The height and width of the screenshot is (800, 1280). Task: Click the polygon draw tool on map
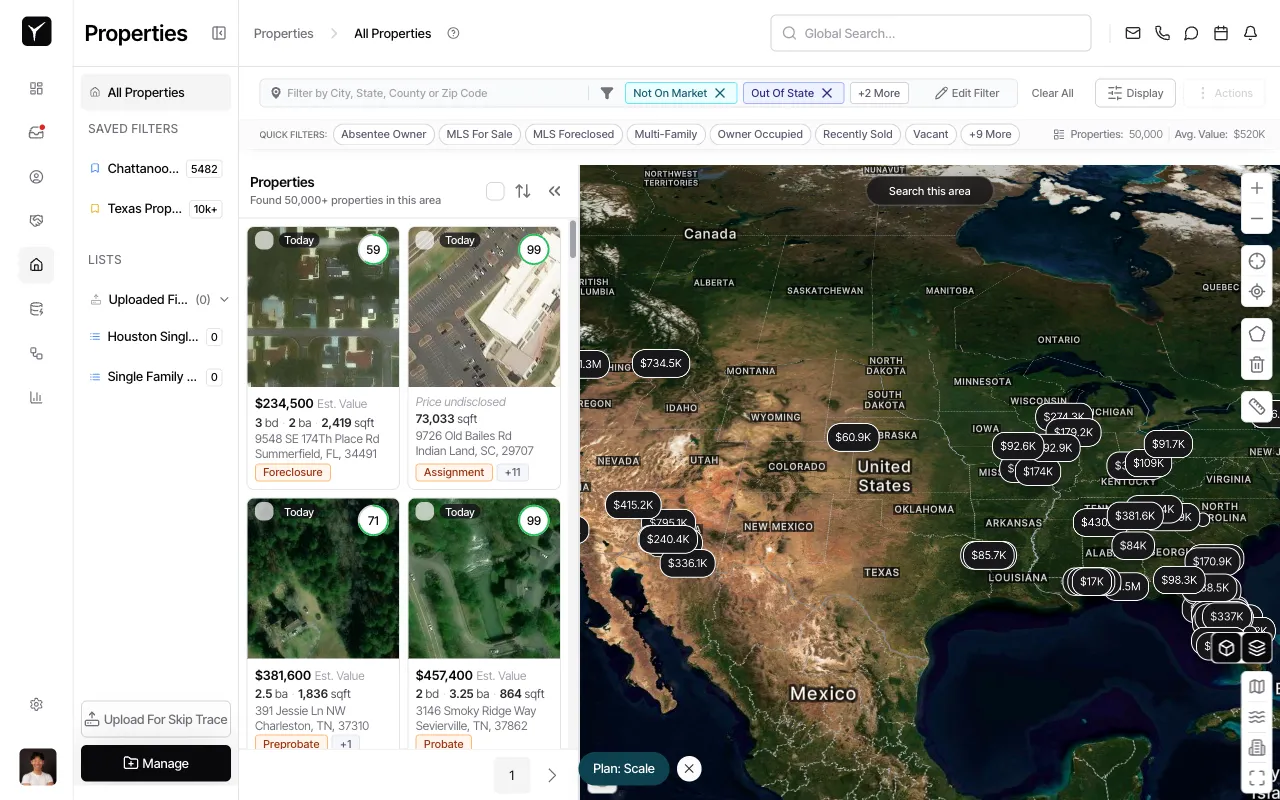click(1257, 334)
